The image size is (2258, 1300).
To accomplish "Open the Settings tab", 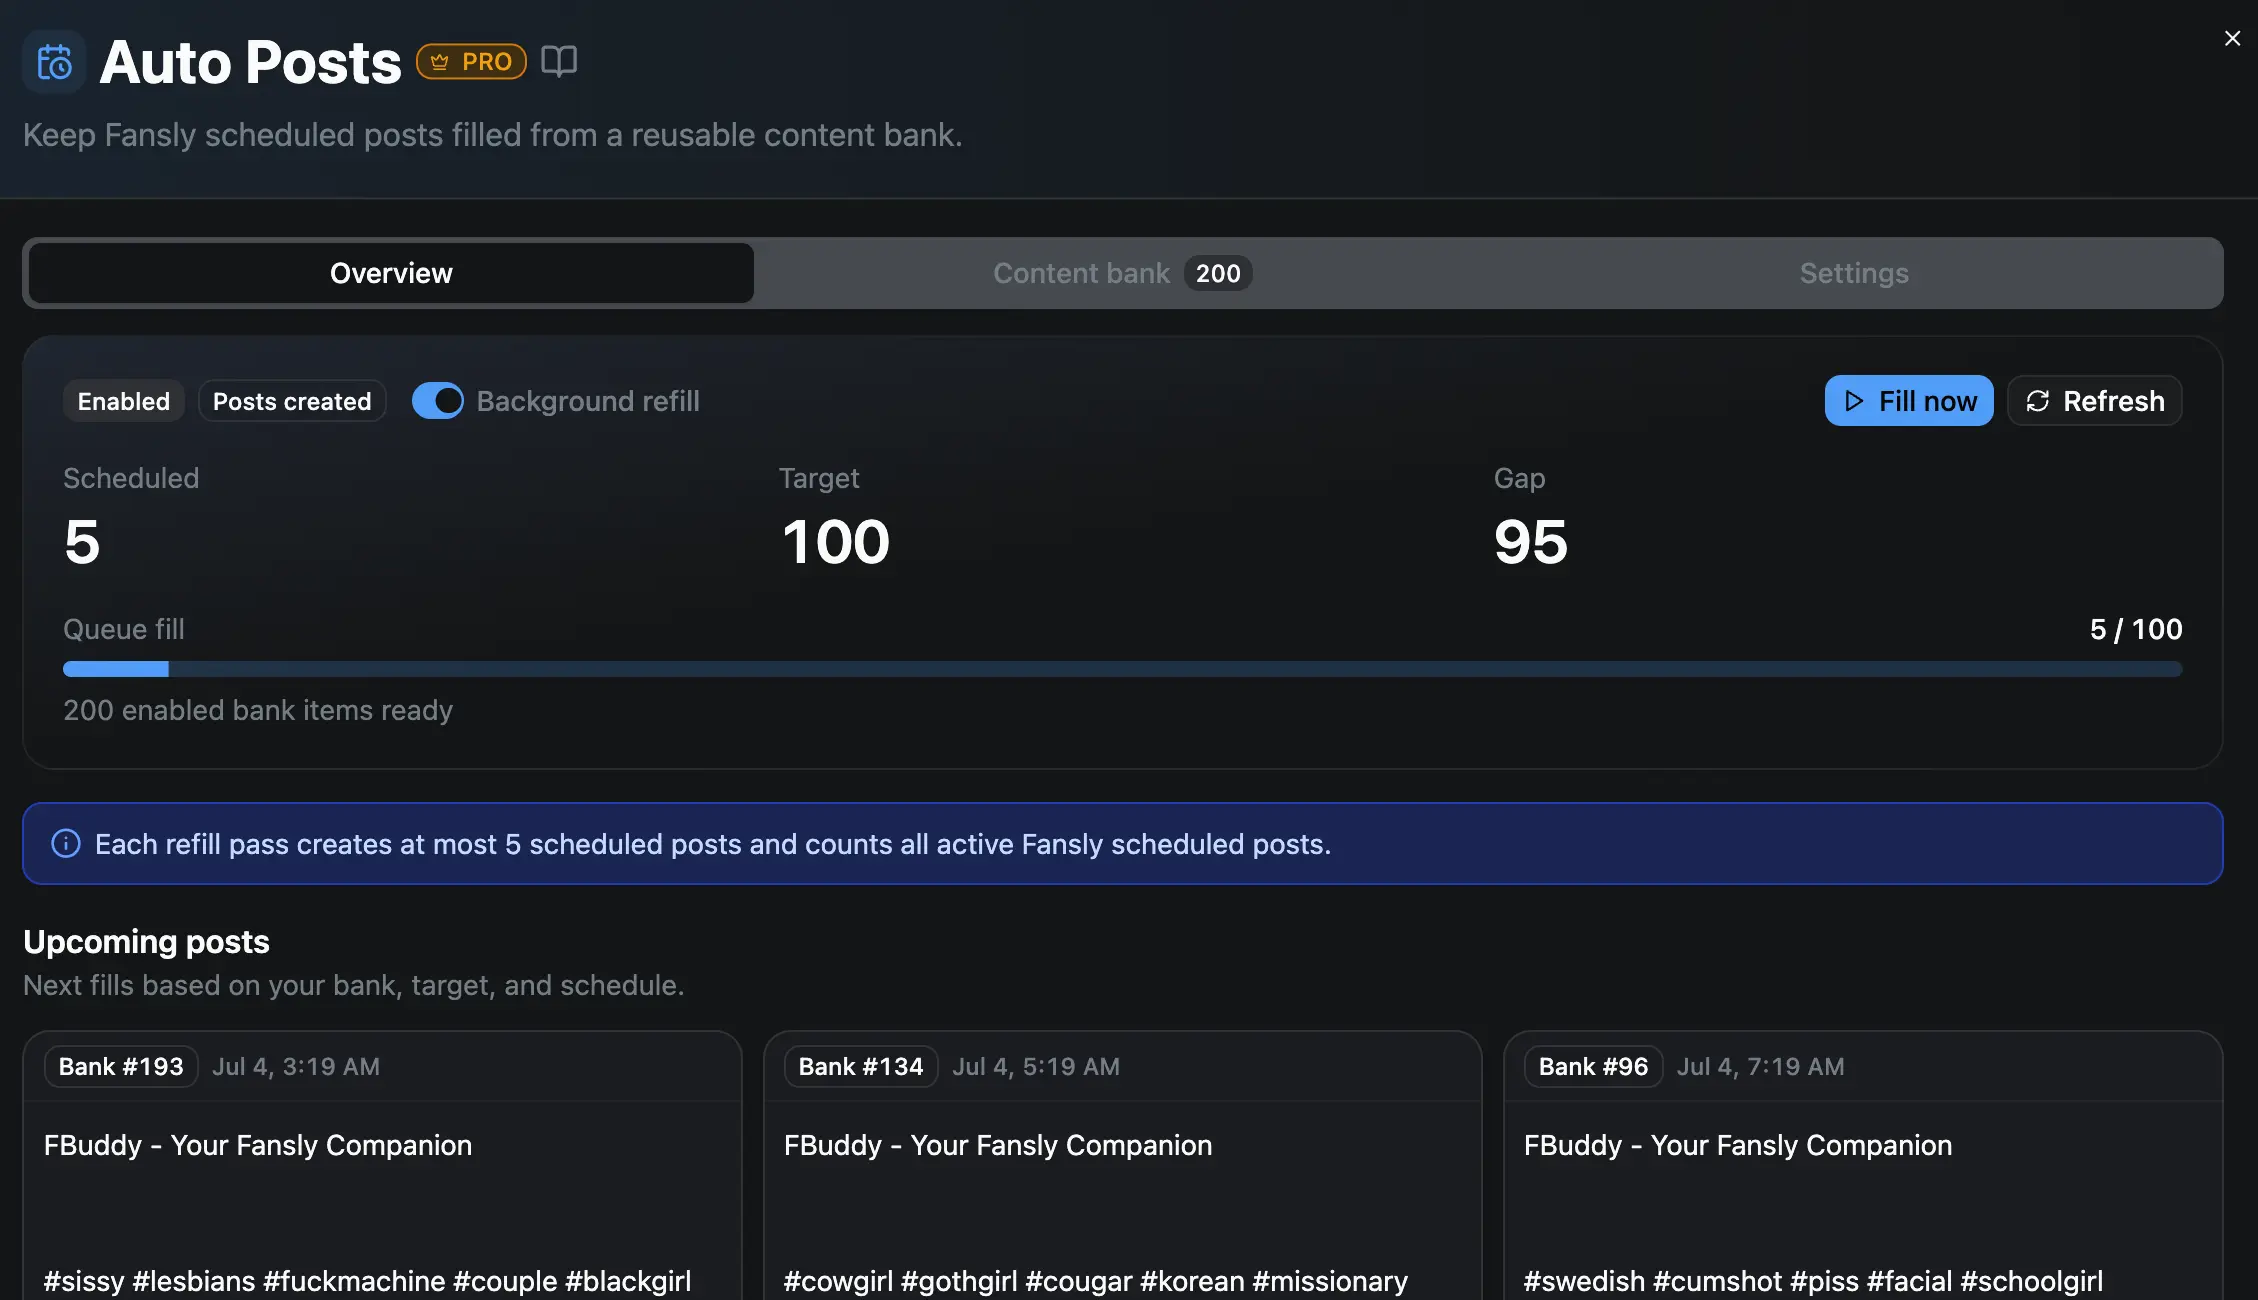I will click(1854, 273).
